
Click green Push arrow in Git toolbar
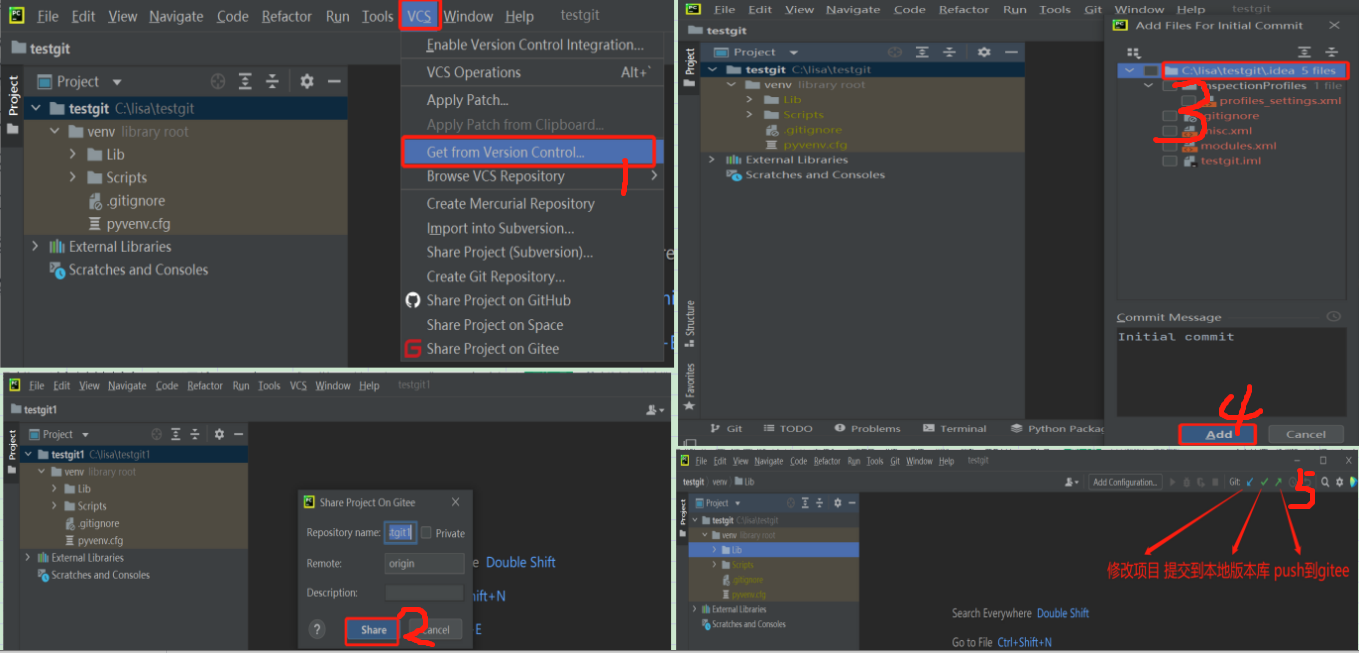[1278, 482]
